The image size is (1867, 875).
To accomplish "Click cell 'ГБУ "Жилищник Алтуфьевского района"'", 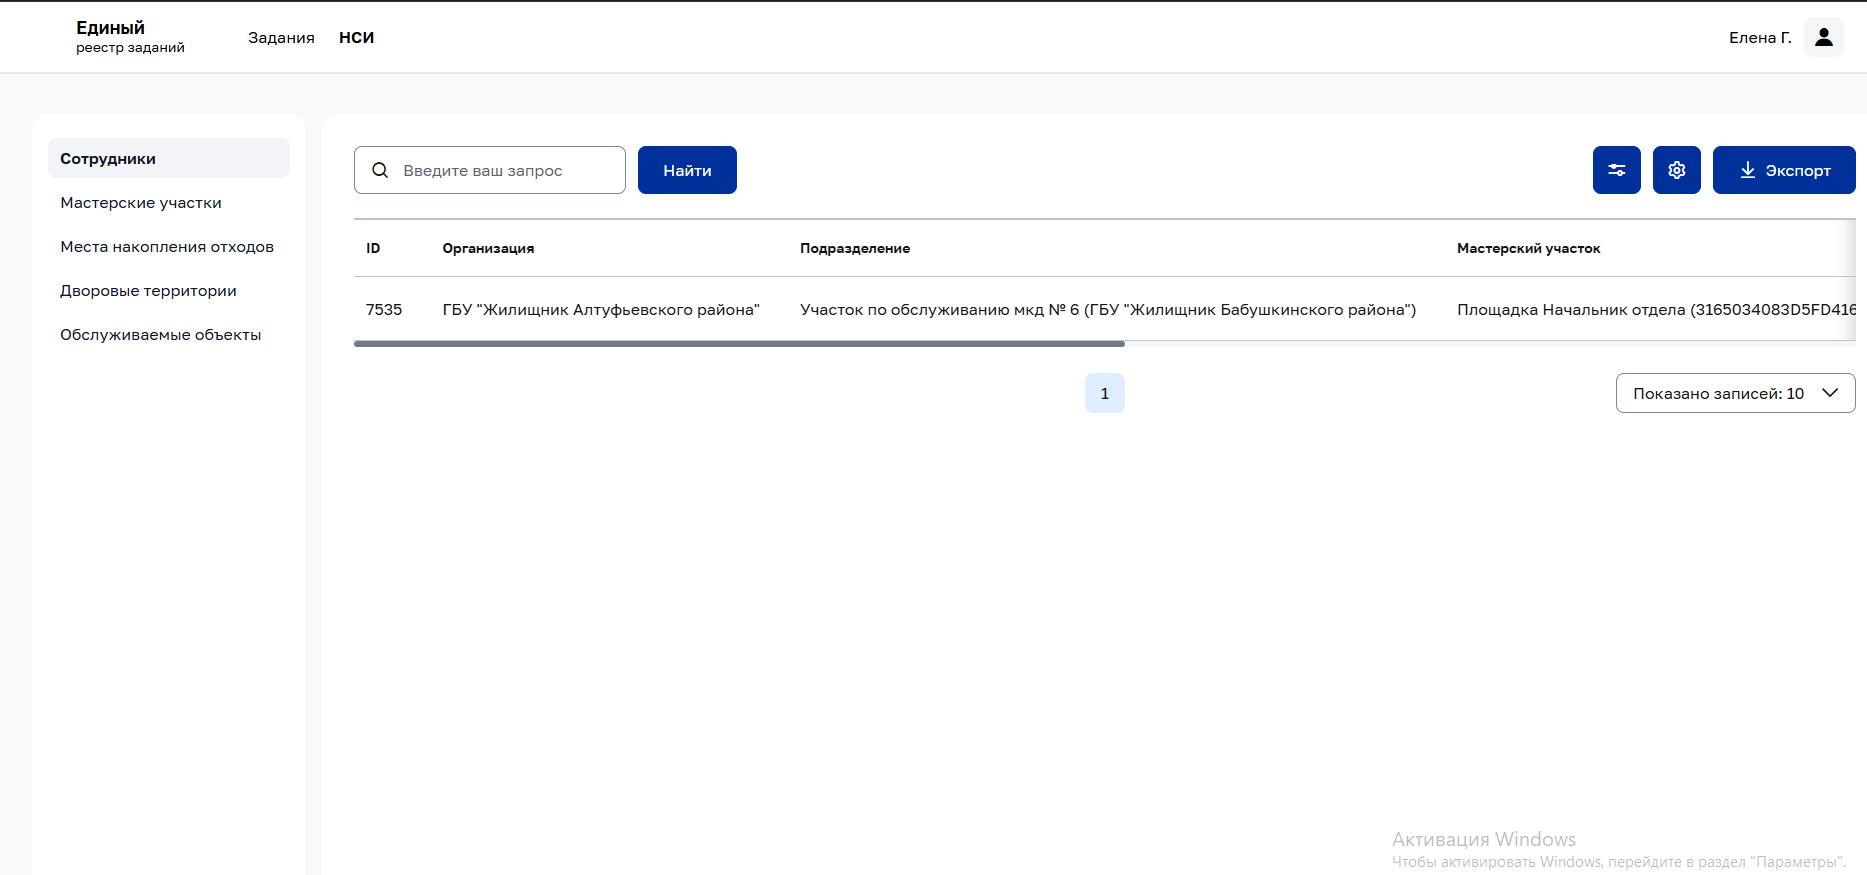I will (601, 309).
